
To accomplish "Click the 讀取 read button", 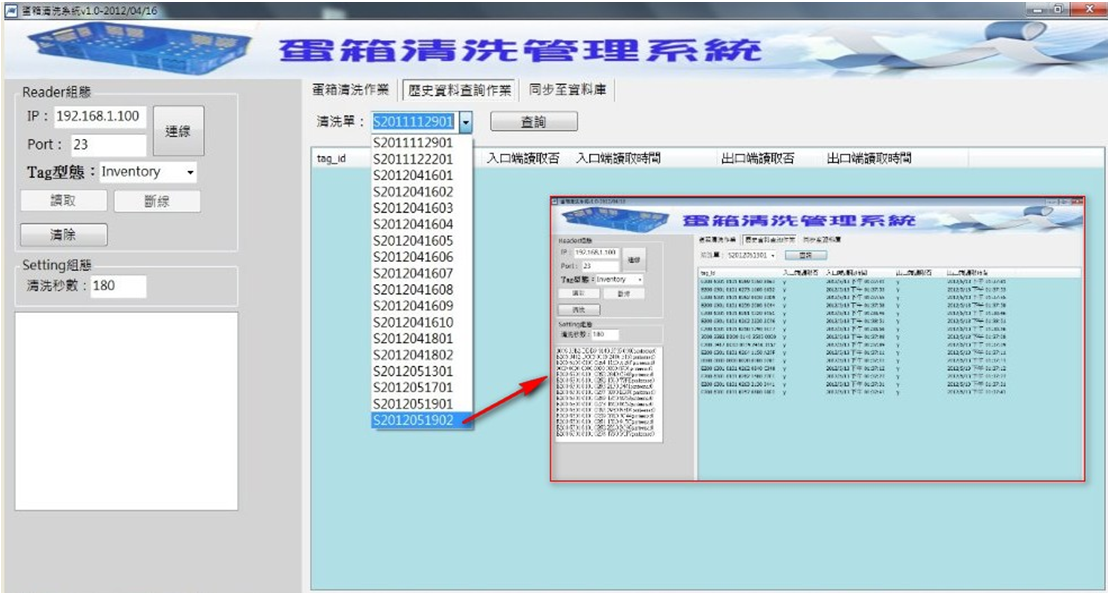I will point(63,201).
